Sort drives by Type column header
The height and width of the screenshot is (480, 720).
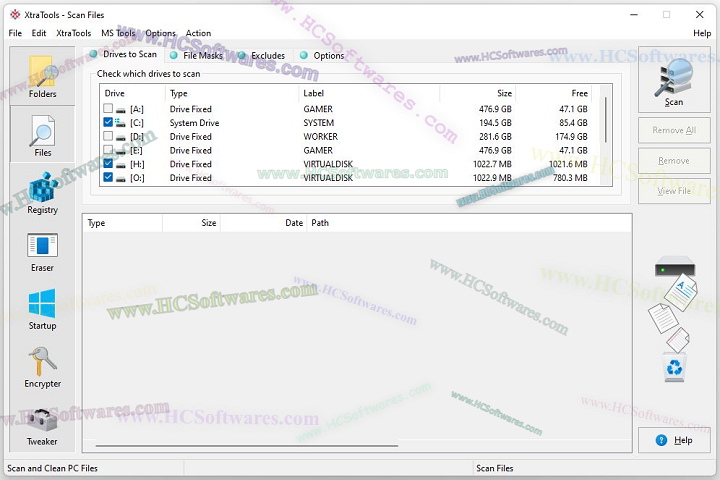click(232, 93)
